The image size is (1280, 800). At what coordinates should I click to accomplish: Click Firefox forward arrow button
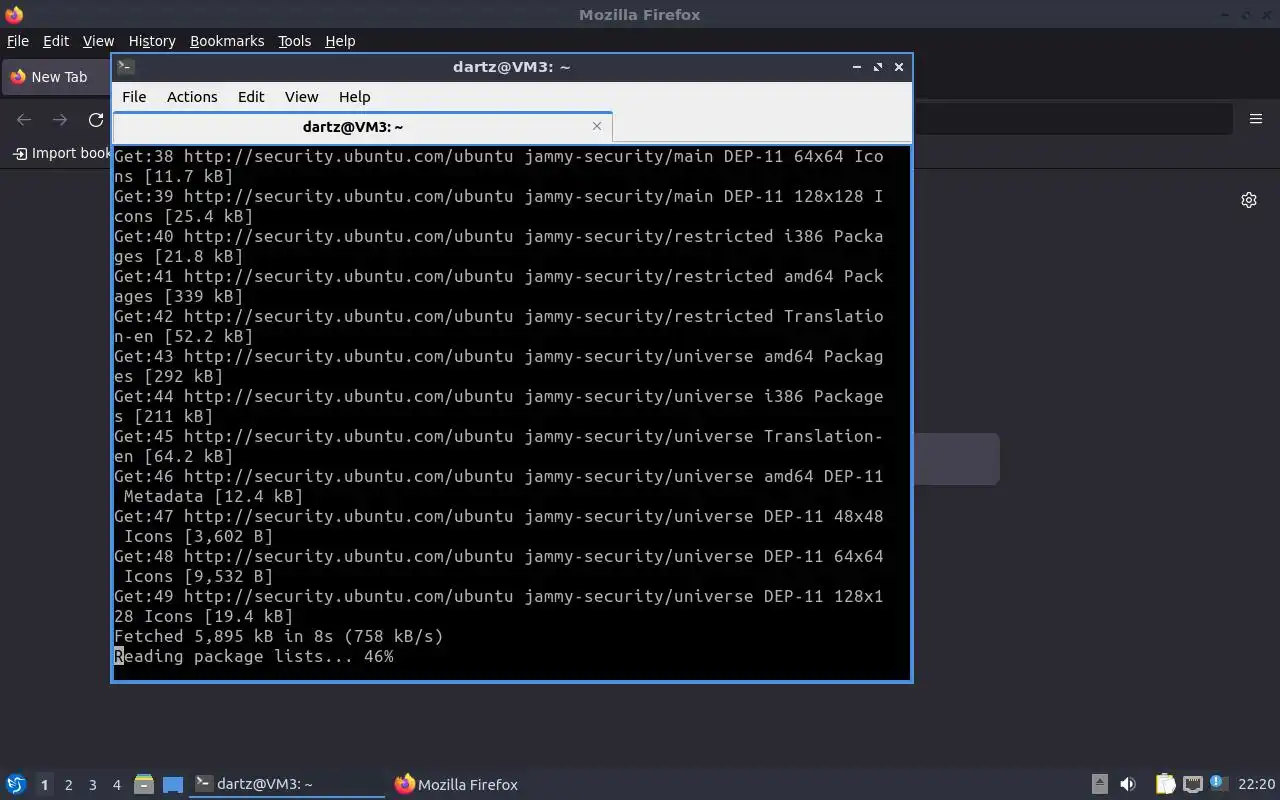point(60,120)
